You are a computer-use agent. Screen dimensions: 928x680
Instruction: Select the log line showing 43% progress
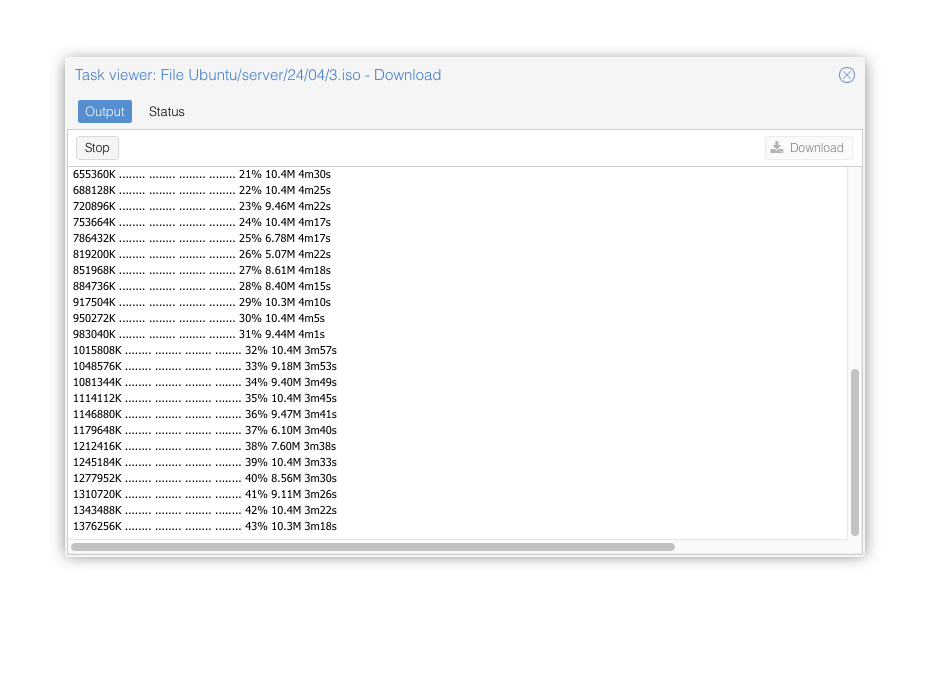pos(206,526)
